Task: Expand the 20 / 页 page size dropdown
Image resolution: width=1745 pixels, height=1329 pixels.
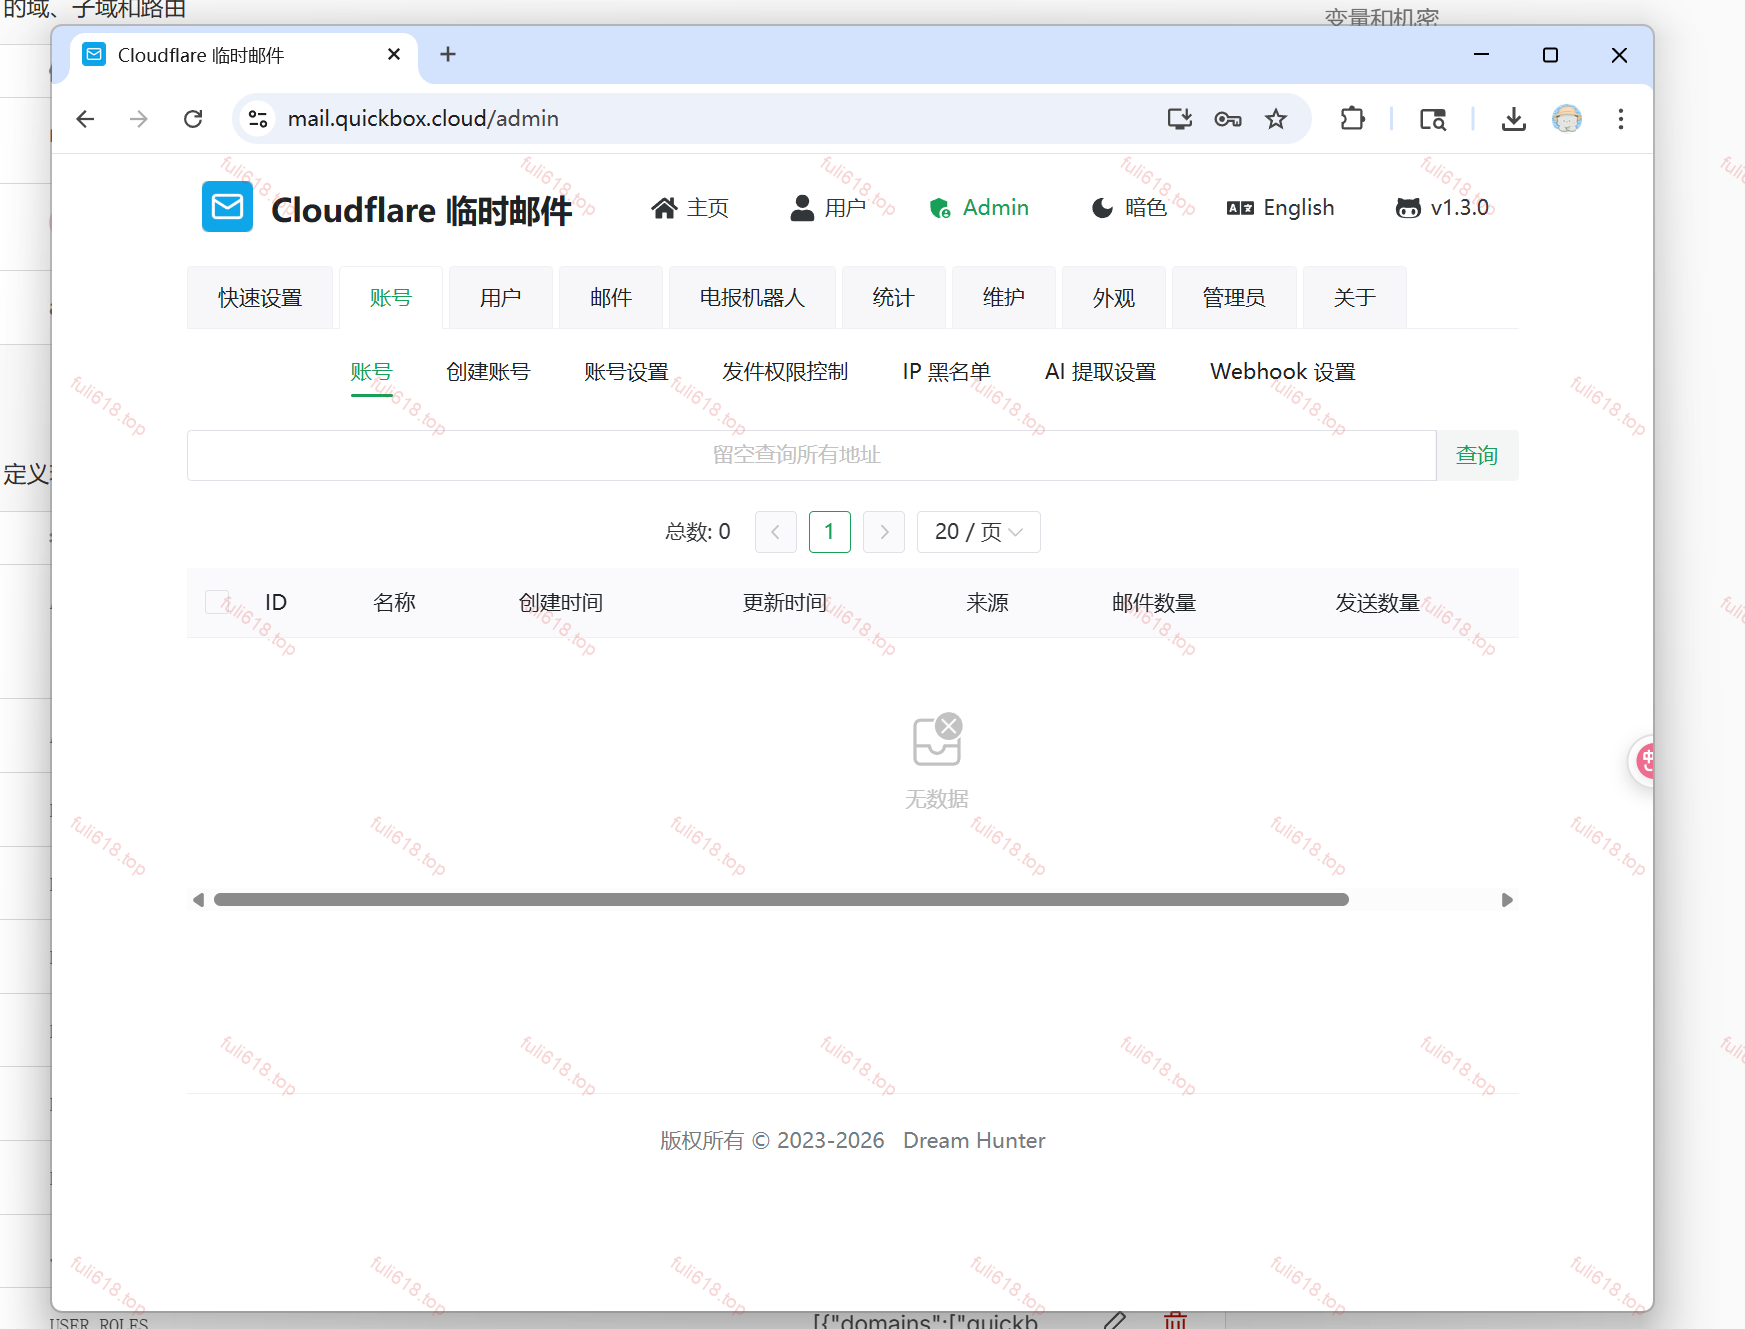Action: click(x=978, y=532)
